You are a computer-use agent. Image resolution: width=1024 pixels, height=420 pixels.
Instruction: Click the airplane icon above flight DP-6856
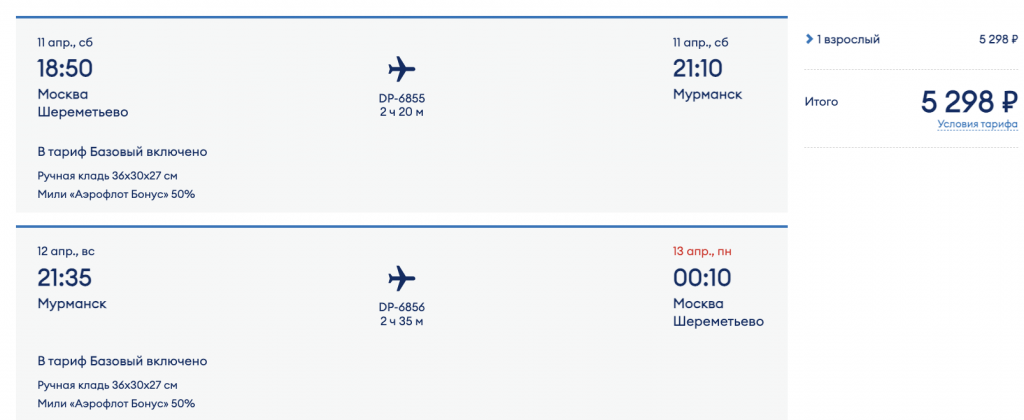point(401,278)
